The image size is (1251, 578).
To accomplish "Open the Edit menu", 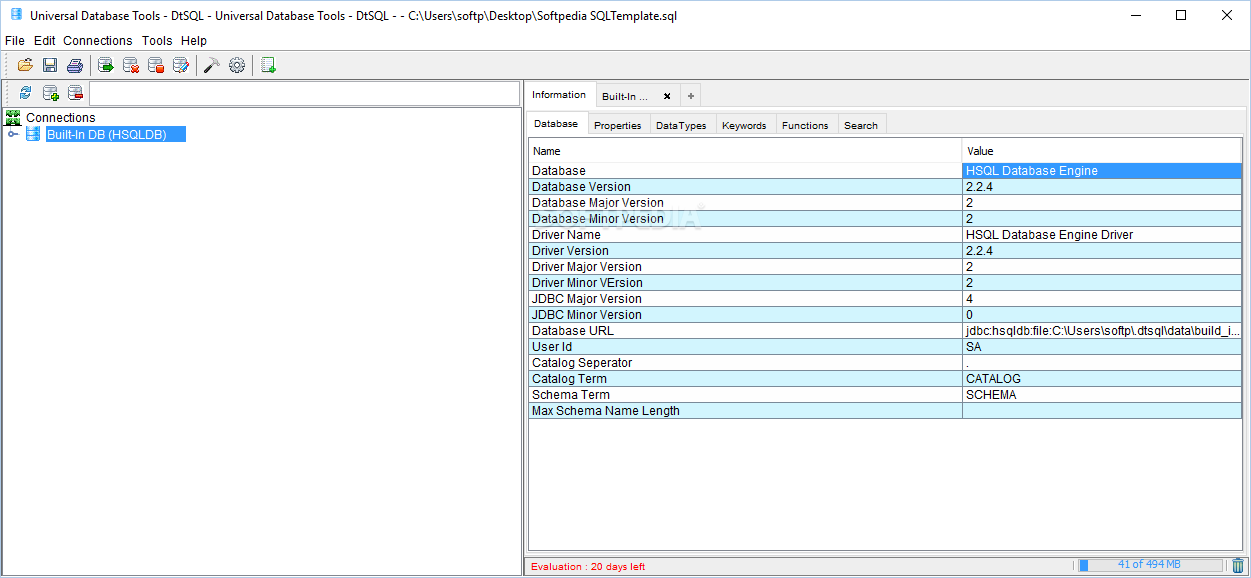I will pos(45,41).
